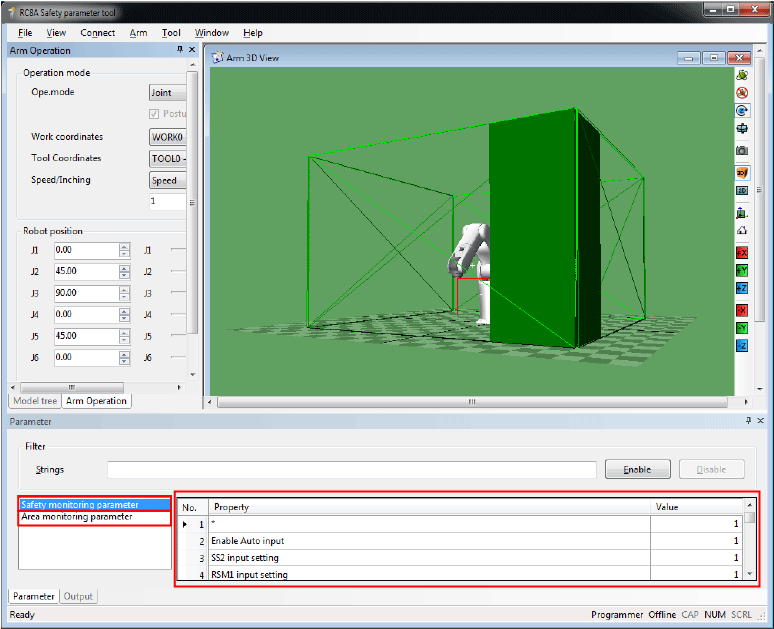The image size is (774, 629).
Task: Toggle the Posture checkbox
Action: pyautogui.click(x=154, y=114)
